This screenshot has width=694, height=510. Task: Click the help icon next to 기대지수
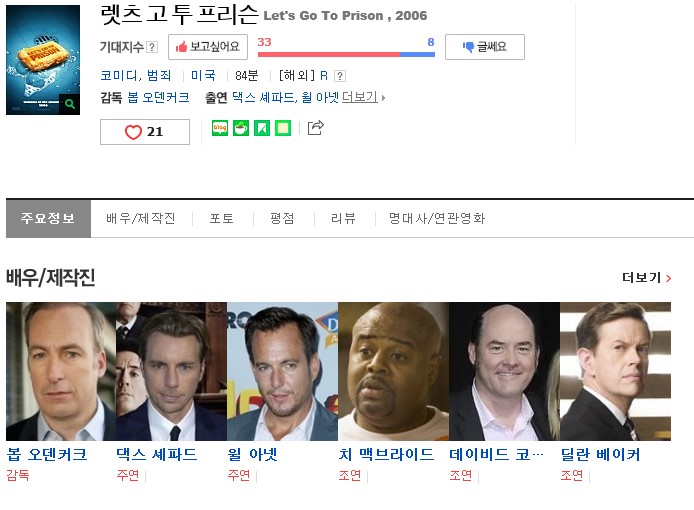[x=152, y=47]
